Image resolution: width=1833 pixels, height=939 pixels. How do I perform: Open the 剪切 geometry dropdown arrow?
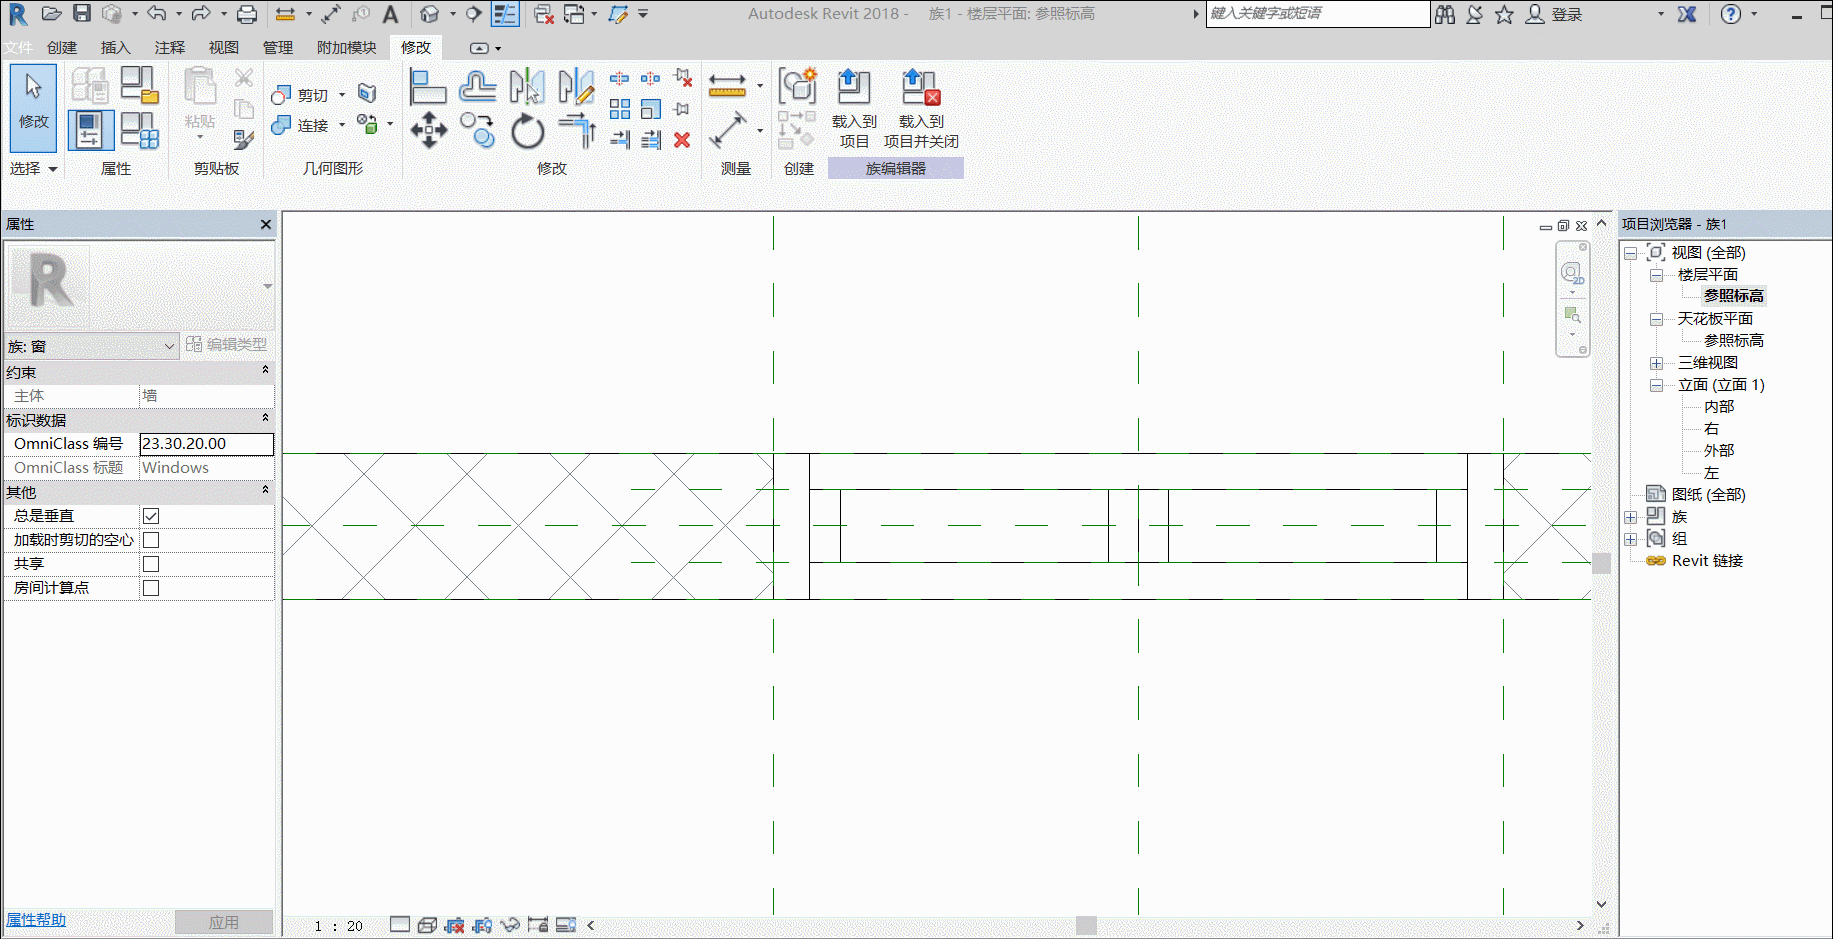tap(342, 95)
